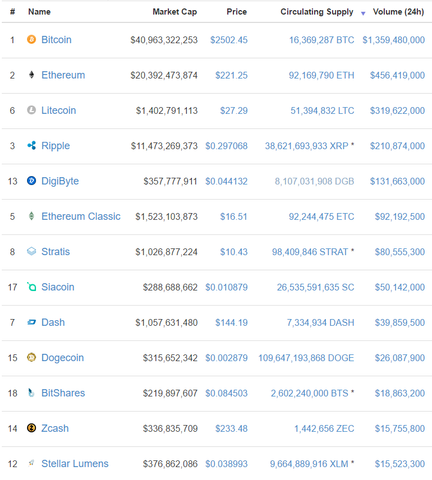This screenshot has width=432, height=480.
Task: Sort table by Volume (24h) header
Action: [x=398, y=12]
